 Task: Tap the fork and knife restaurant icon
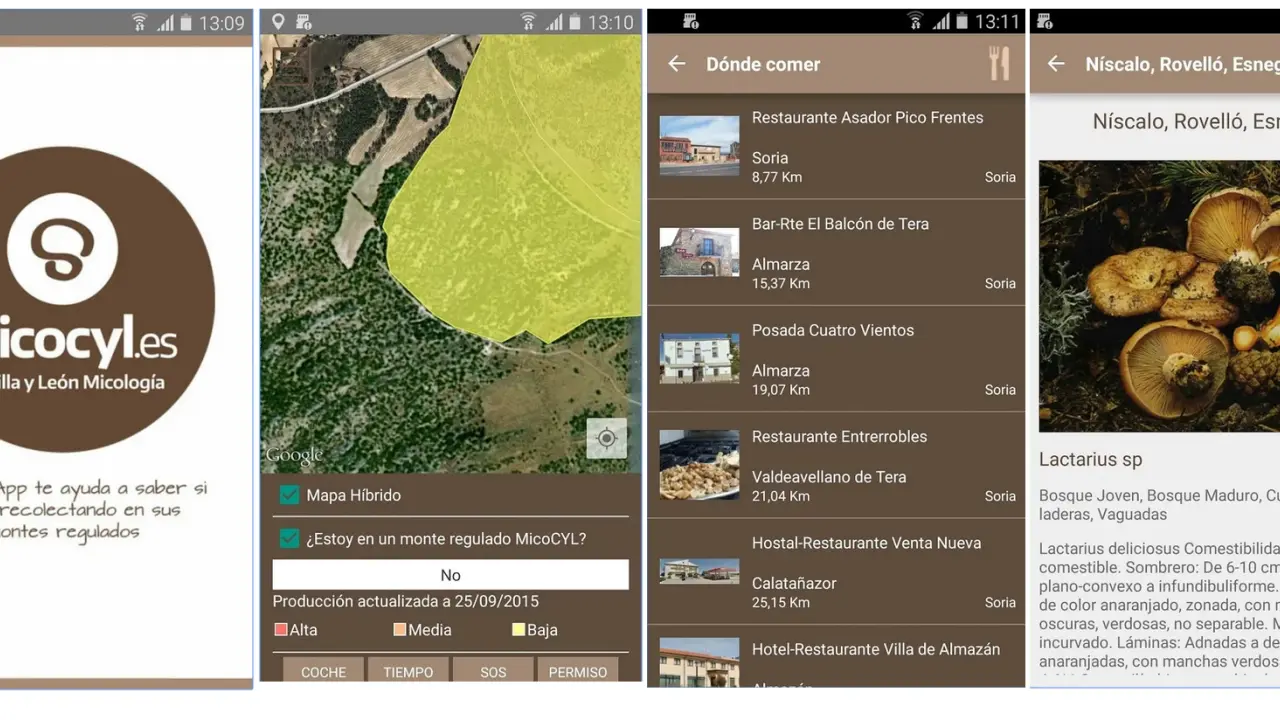pyautogui.click(x=998, y=64)
